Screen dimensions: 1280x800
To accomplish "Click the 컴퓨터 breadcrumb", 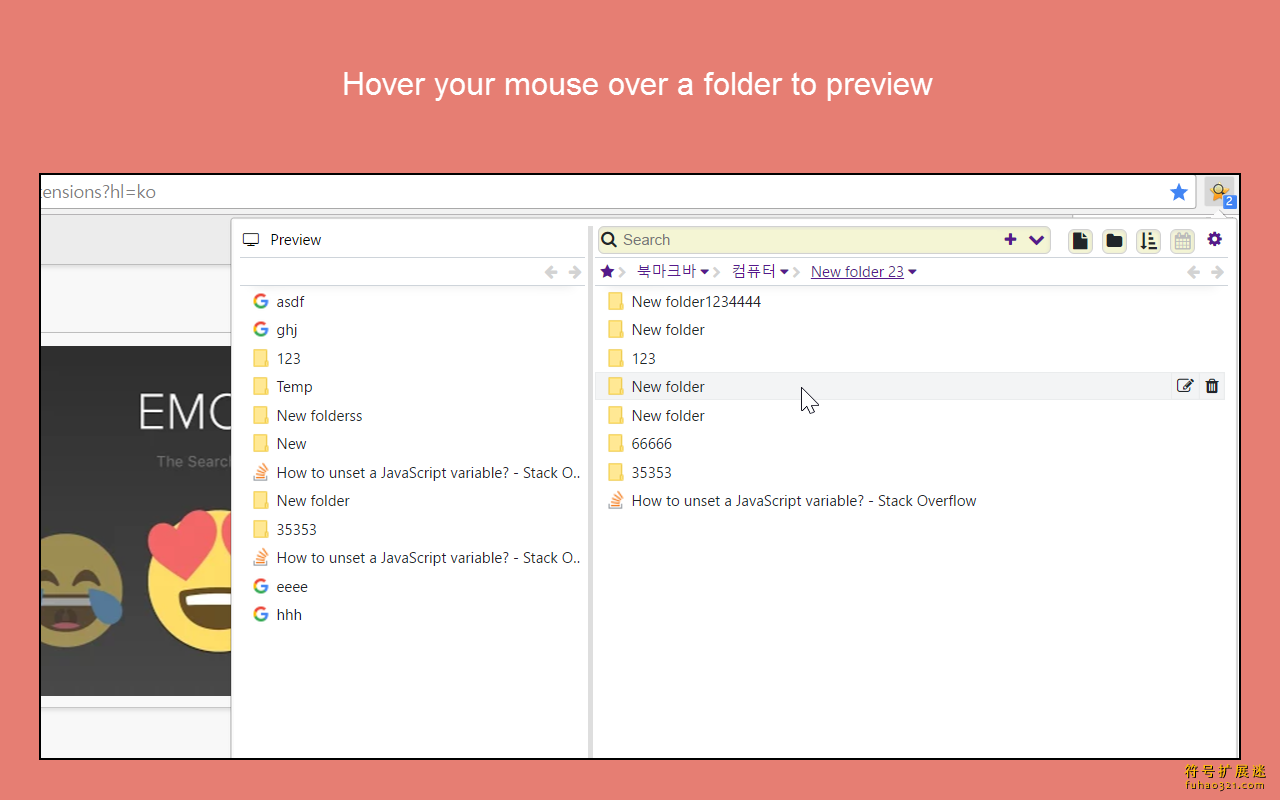I will (754, 271).
